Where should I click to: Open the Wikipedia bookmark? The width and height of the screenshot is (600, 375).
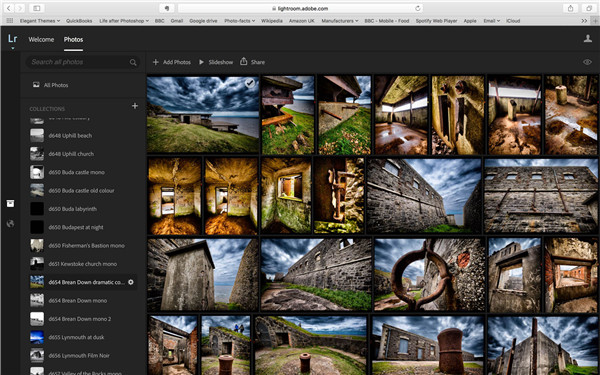tap(272, 21)
